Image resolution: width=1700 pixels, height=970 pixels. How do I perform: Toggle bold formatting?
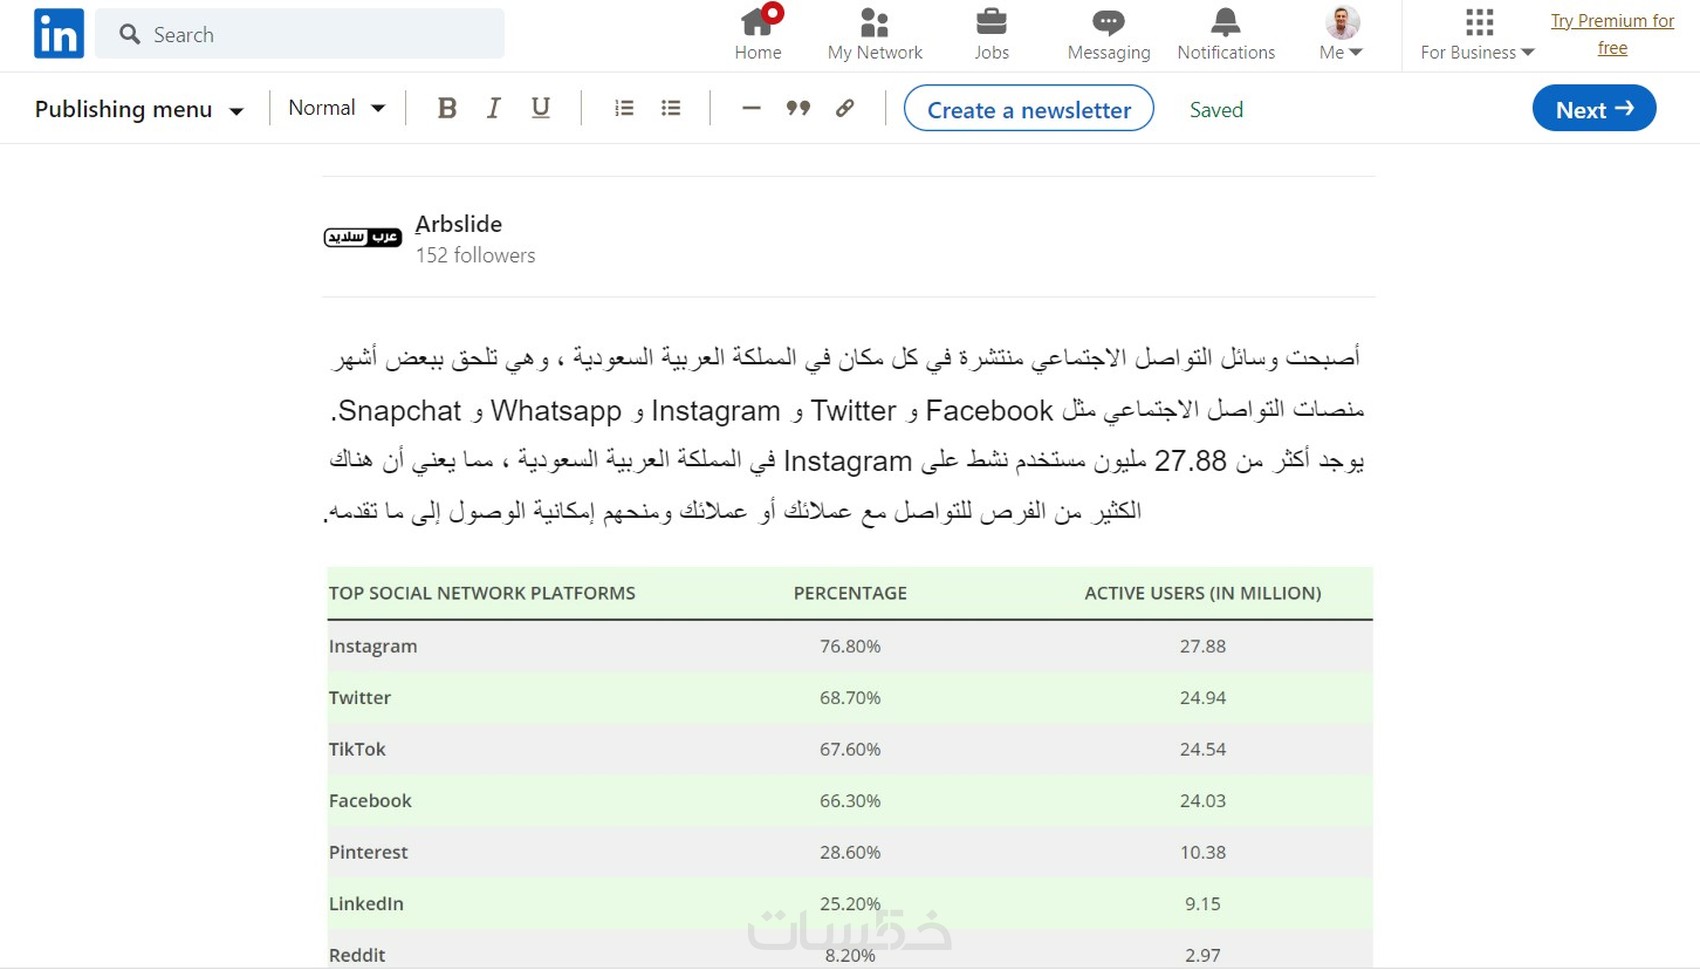(x=447, y=108)
